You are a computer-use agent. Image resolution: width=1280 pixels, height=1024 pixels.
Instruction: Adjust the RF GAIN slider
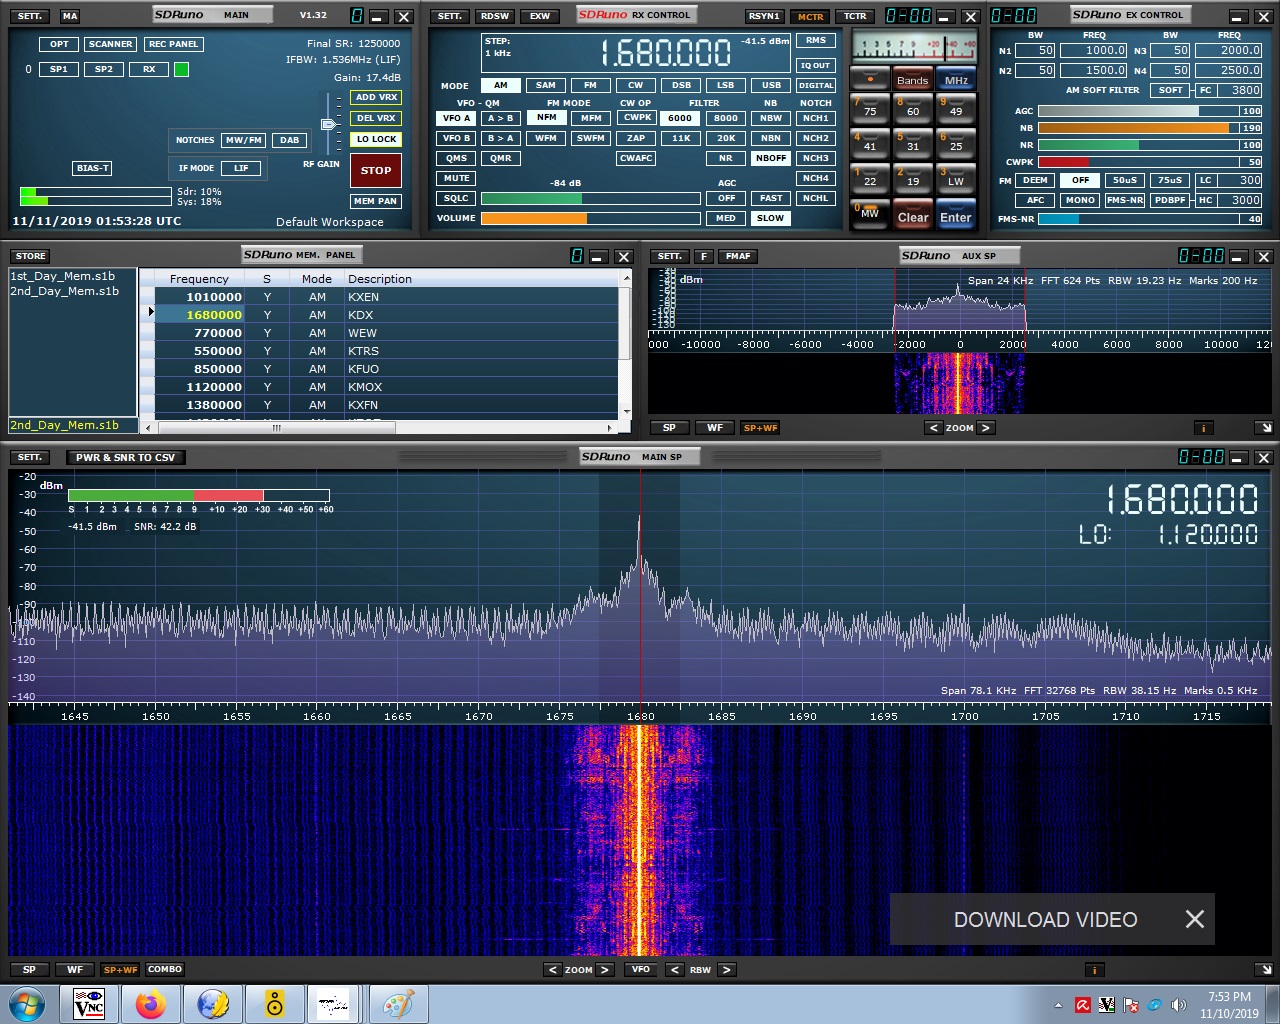[328, 124]
